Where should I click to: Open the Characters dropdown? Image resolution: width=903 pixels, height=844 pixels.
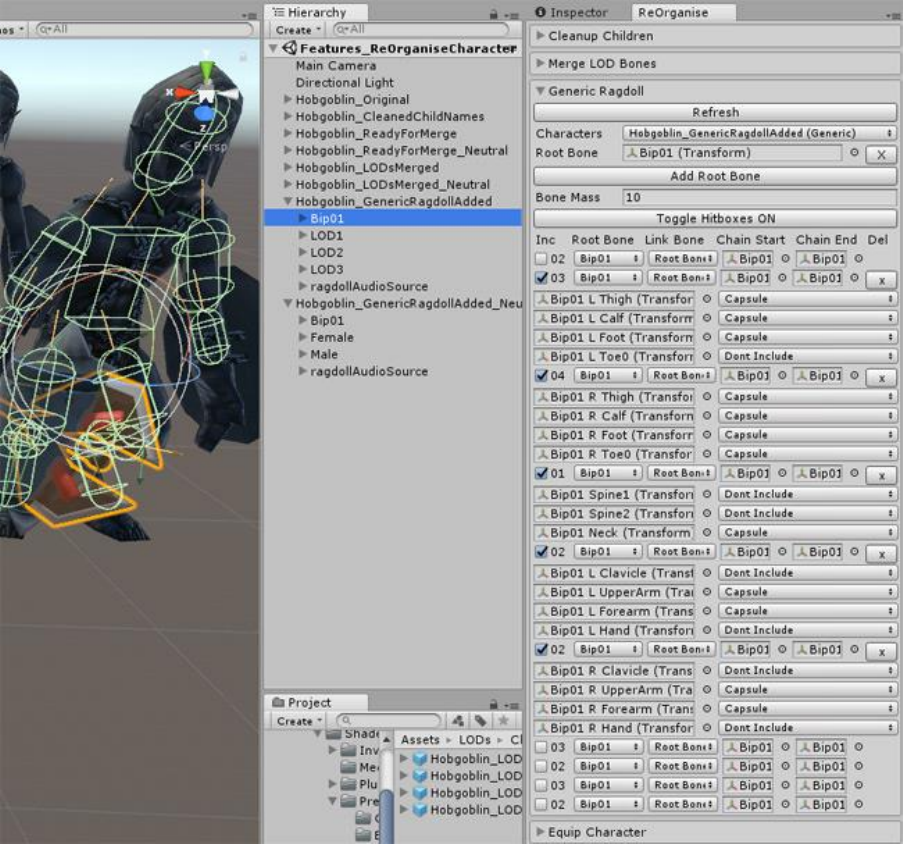tap(759, 133)
